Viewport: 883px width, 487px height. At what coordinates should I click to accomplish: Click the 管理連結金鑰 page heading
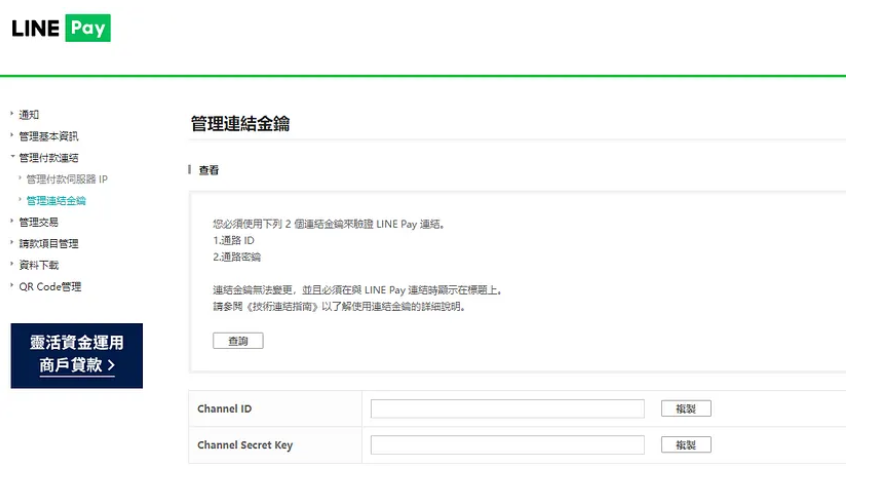(x=240, y=124)
